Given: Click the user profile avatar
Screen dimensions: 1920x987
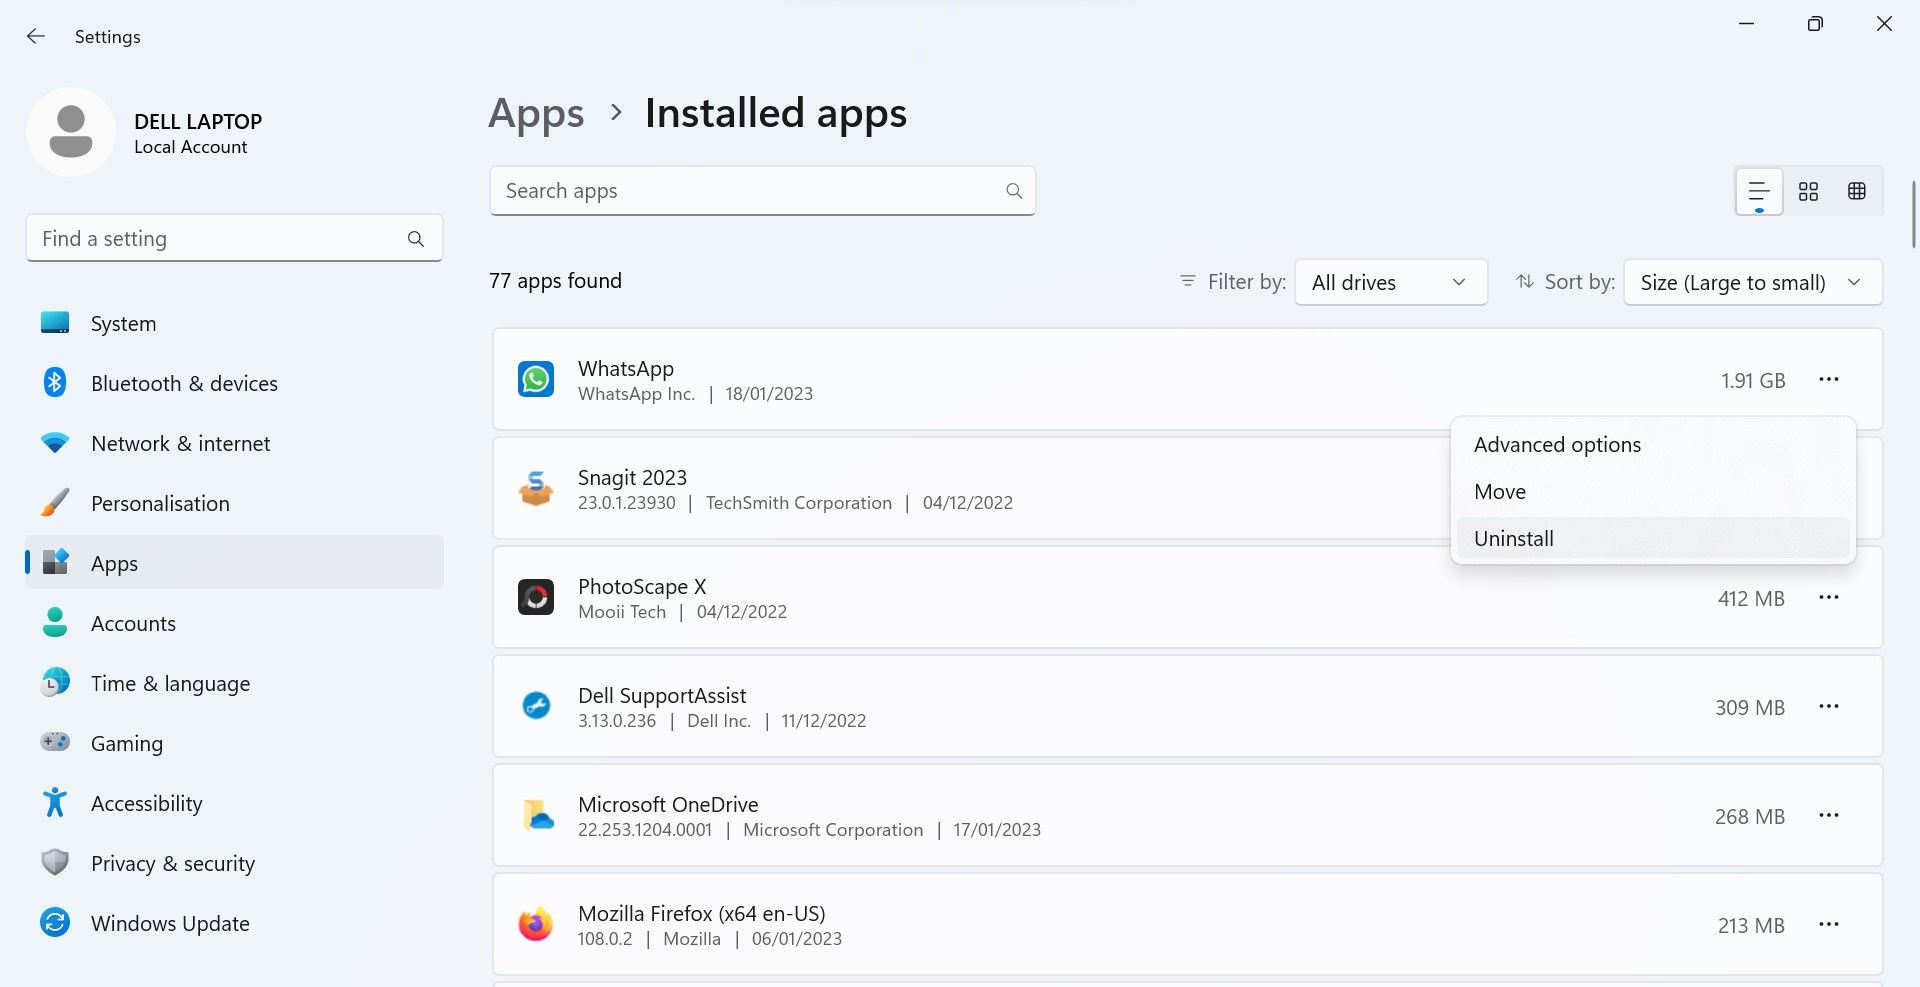Looking at the screenshot, I should (x=71, y=132).
